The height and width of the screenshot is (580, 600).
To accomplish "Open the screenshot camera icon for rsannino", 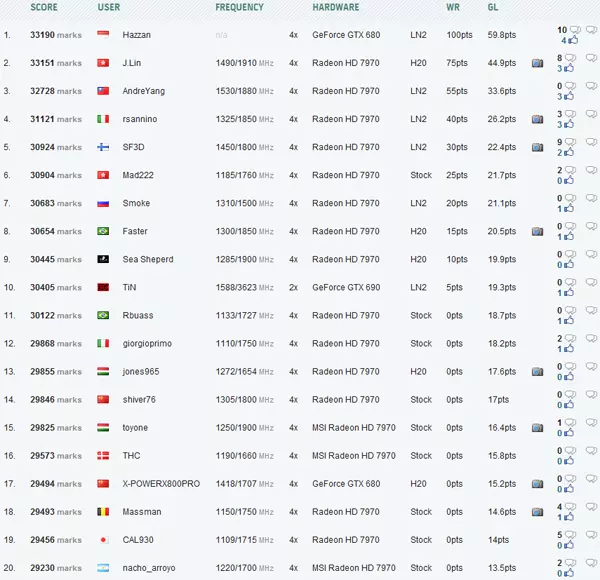I will [538, 119].
